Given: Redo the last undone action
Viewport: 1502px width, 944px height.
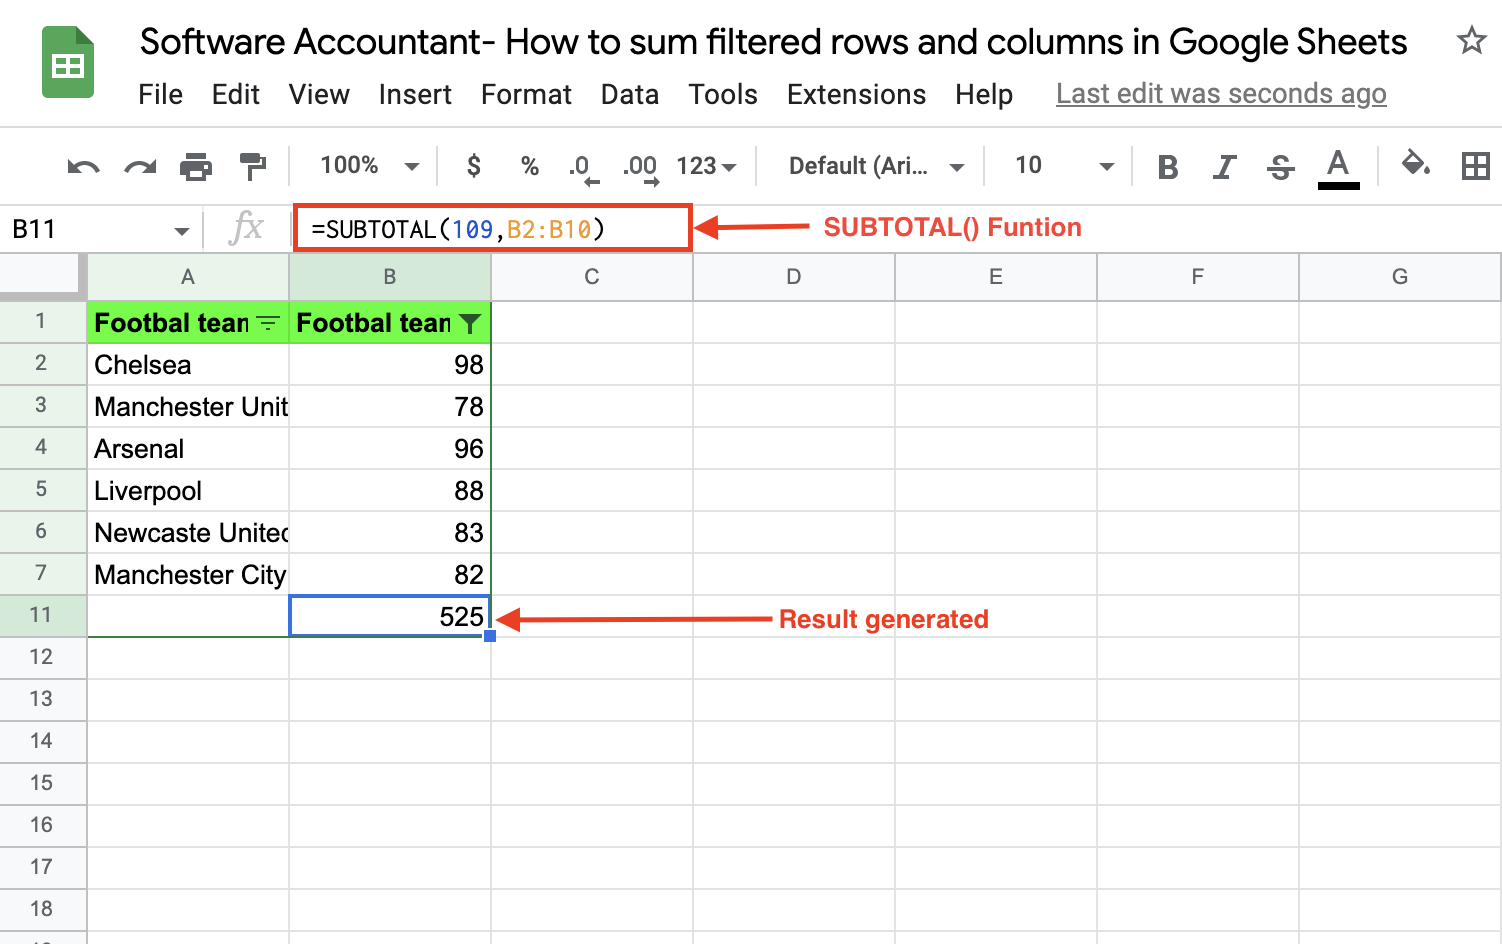Looking at the screenshot, I should click(140, 166).
